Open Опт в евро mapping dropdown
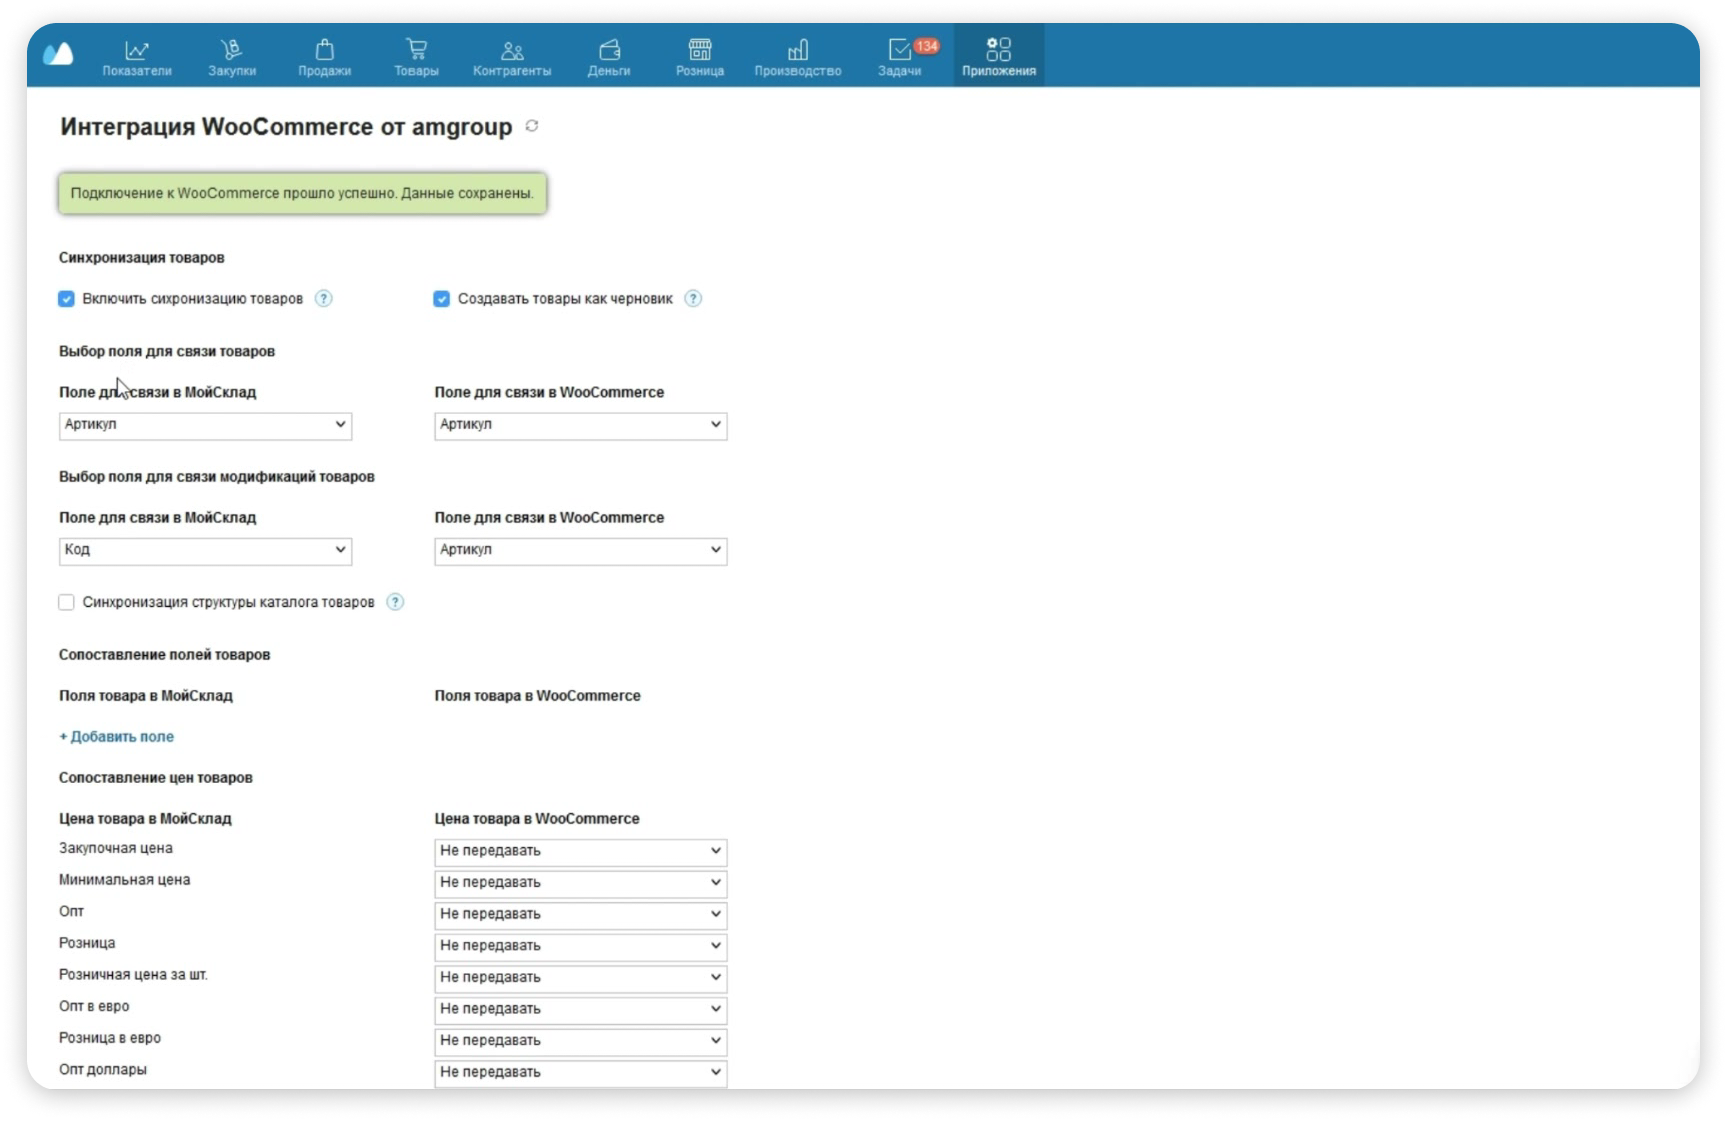 pyautogui.click(x=580, y=1009)
